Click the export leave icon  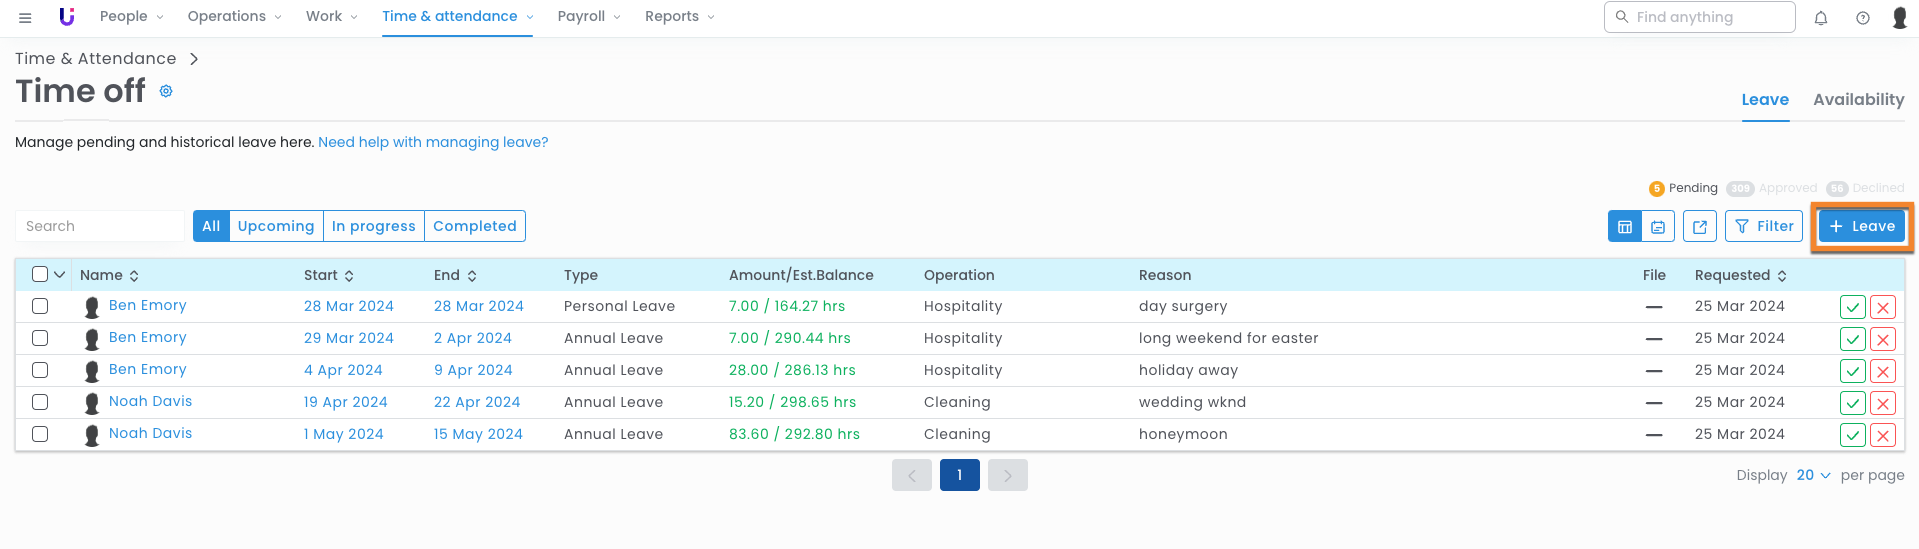pos(1699,227)
